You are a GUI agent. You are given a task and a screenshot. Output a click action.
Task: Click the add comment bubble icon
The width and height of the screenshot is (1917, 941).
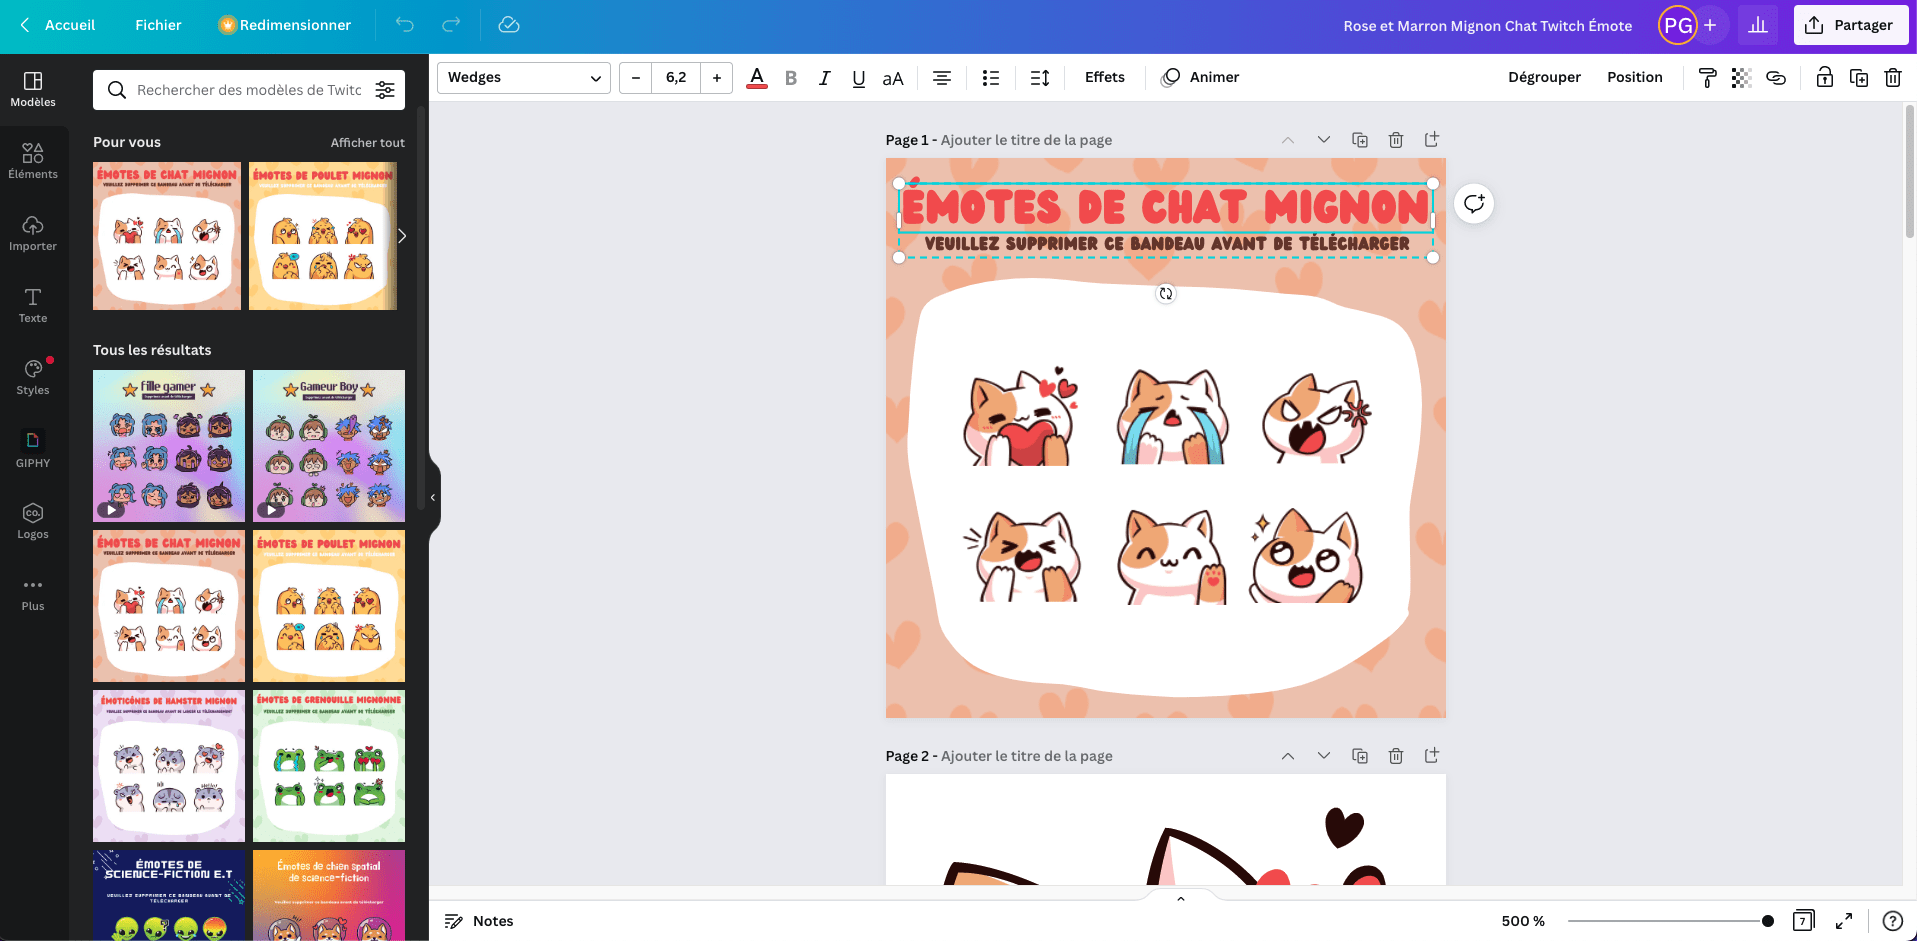tap(1474, 204)
